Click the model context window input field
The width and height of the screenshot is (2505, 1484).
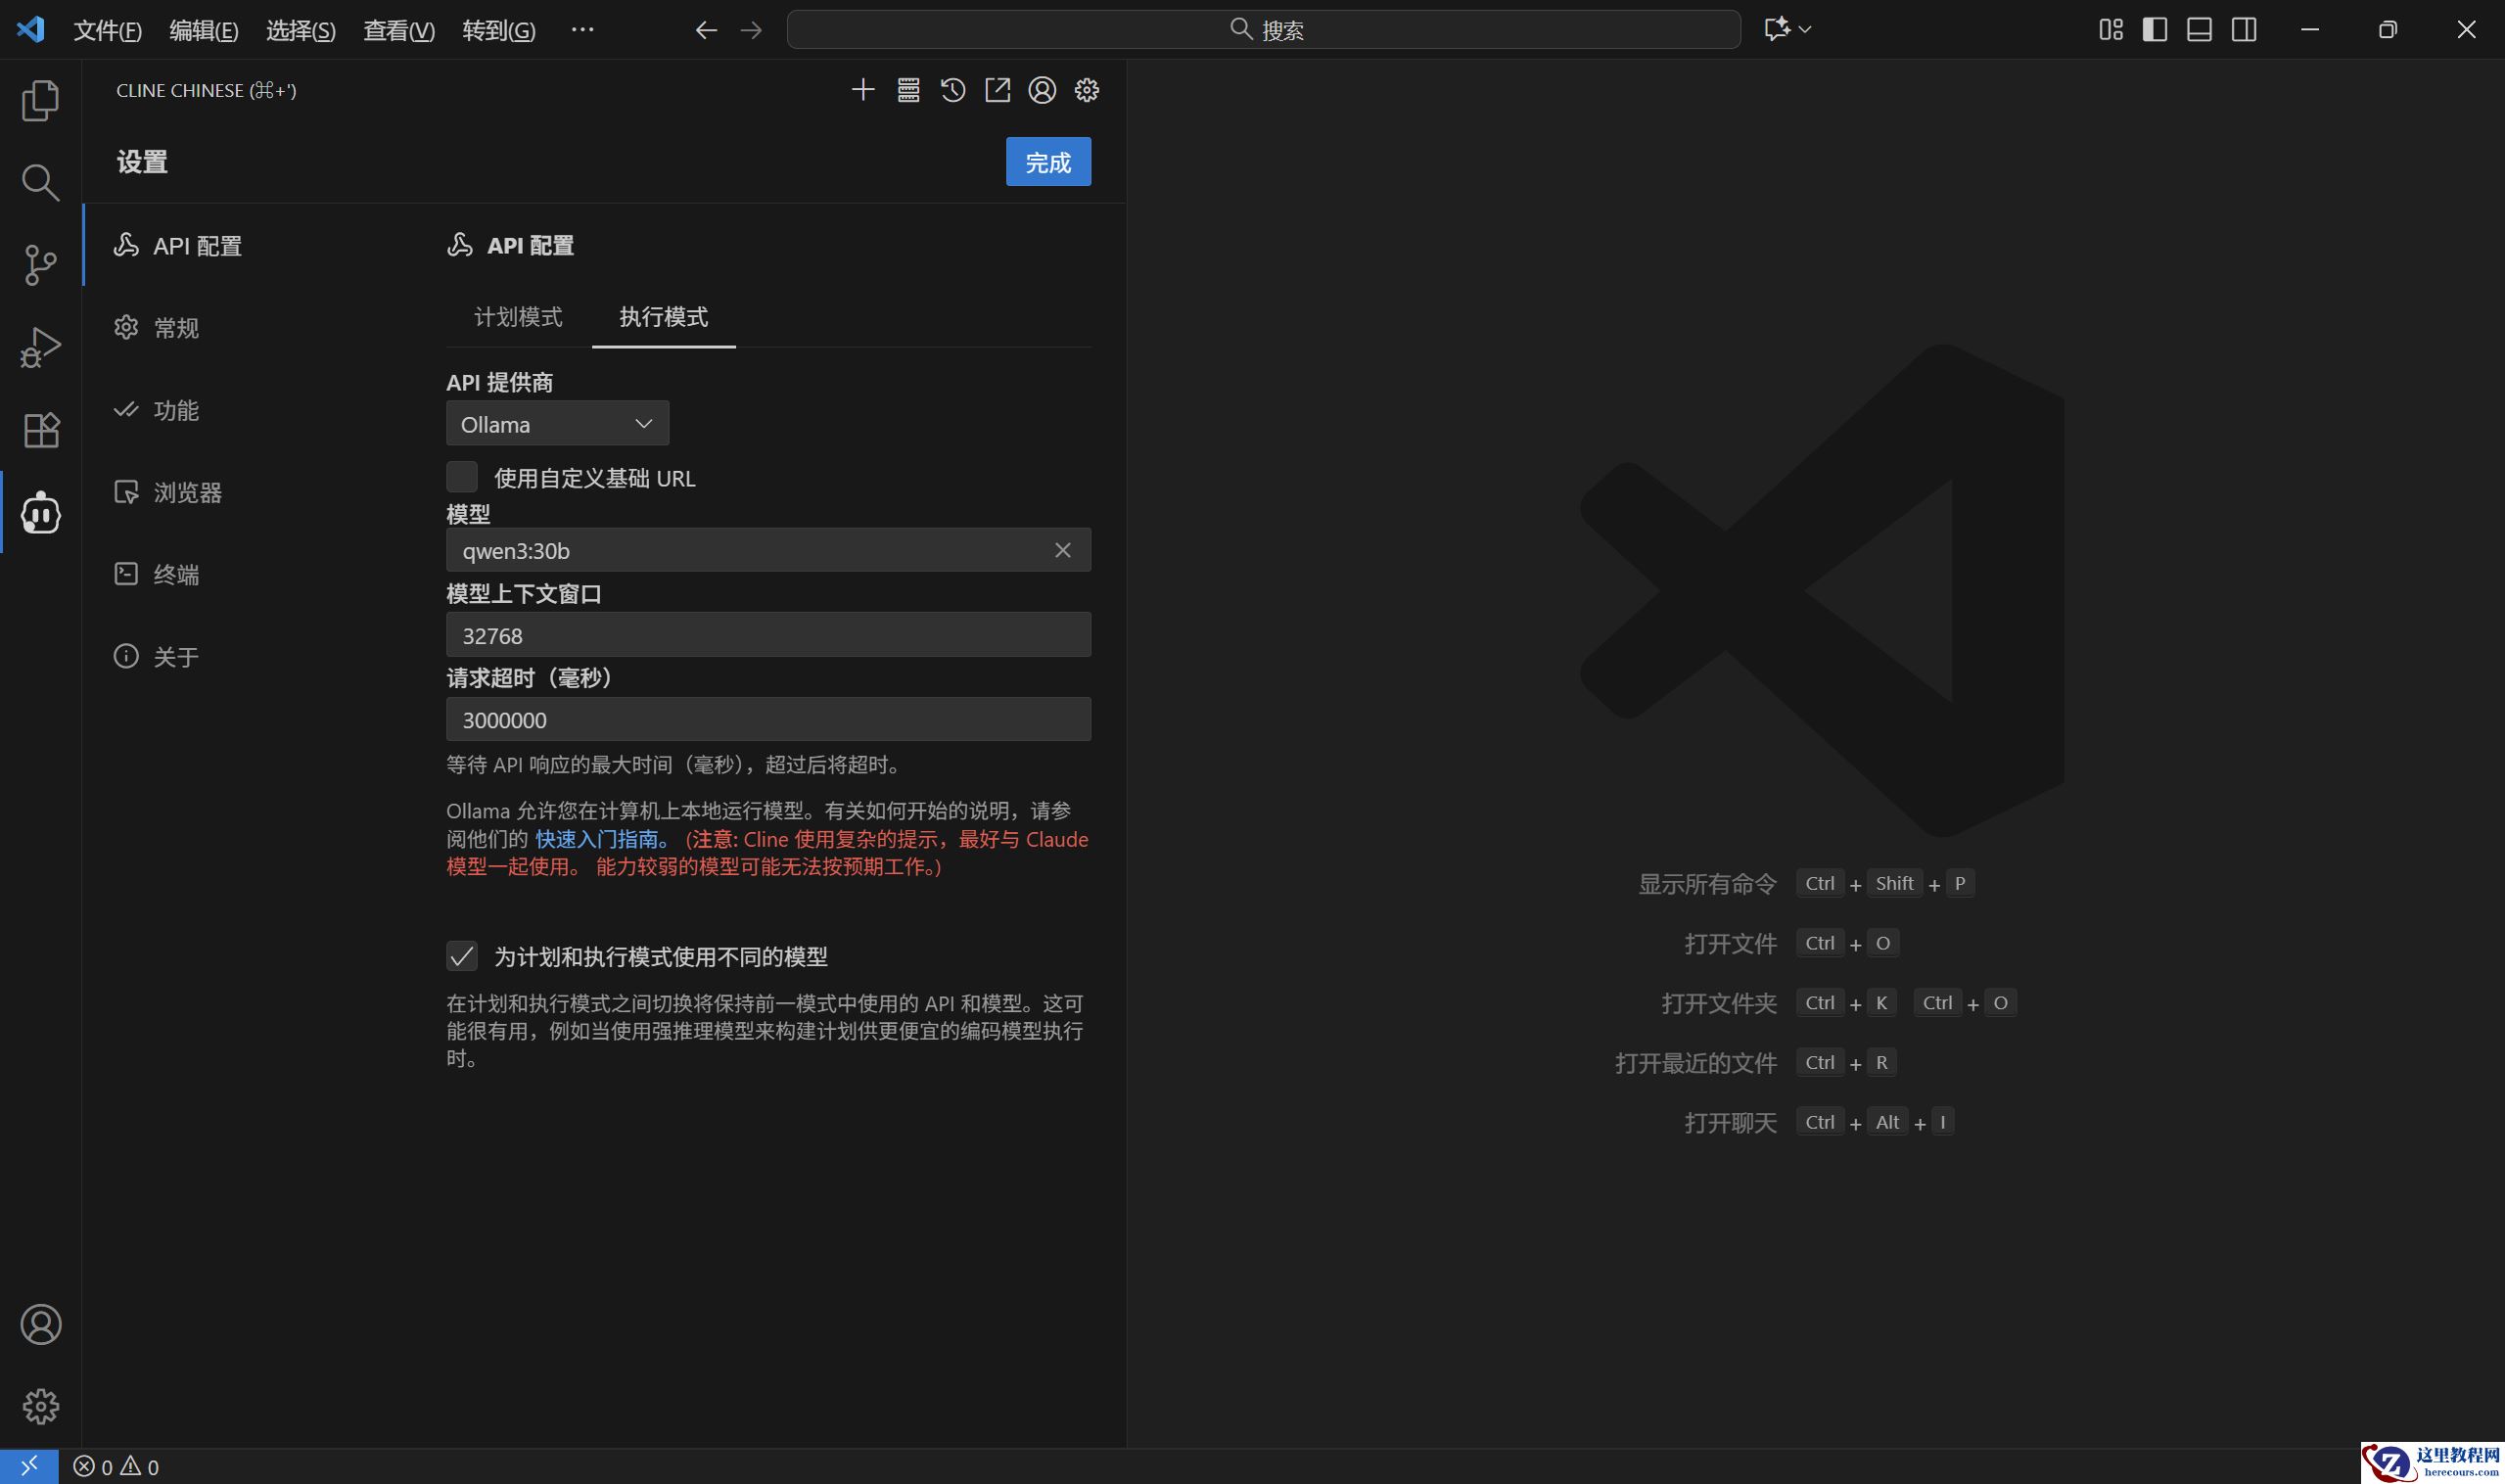click(768, 635)
